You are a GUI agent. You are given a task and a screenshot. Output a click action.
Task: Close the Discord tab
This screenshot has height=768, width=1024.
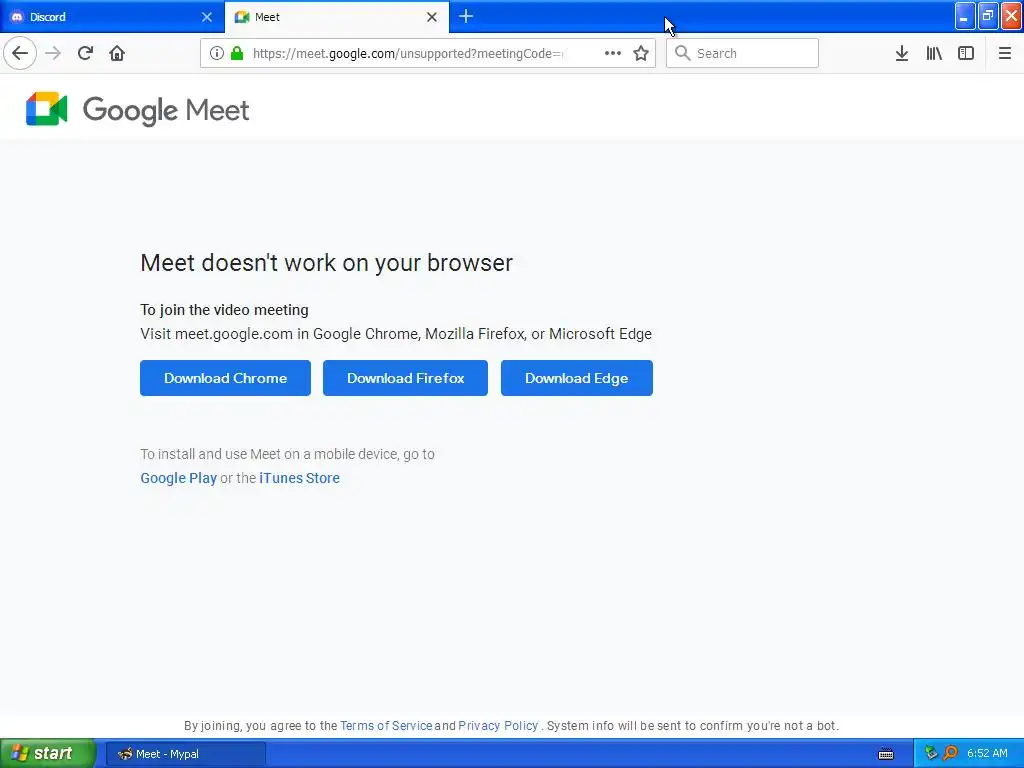[x=207, y=17]
